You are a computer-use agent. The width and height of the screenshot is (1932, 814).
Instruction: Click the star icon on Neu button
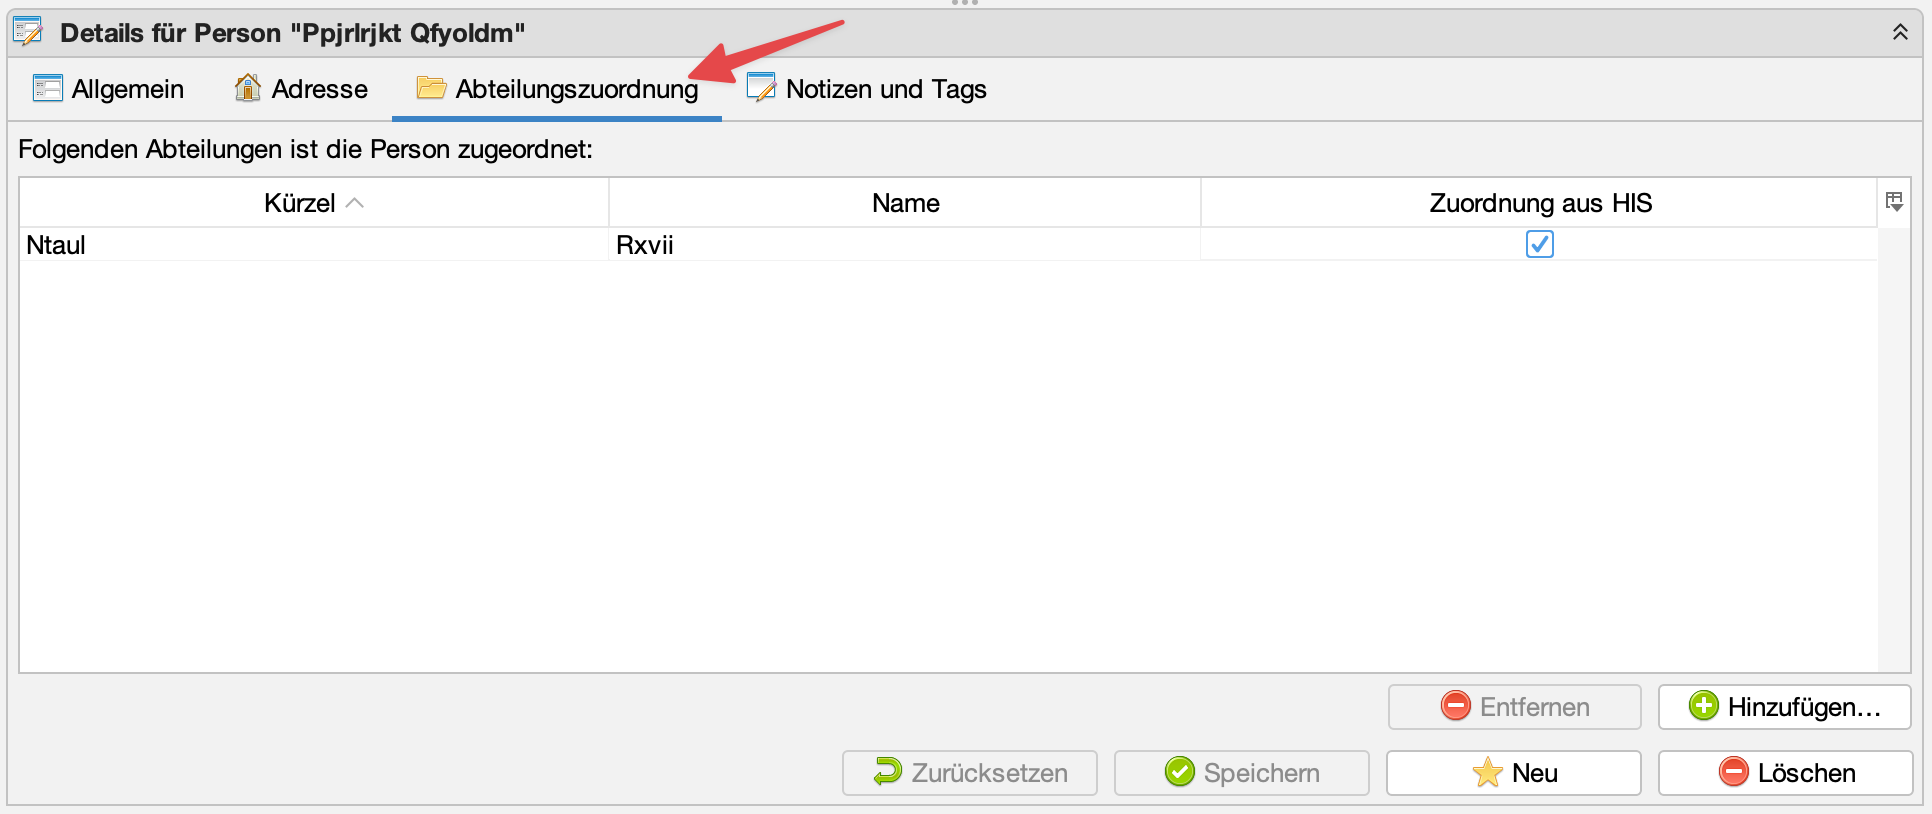[x=1487, y=772]
